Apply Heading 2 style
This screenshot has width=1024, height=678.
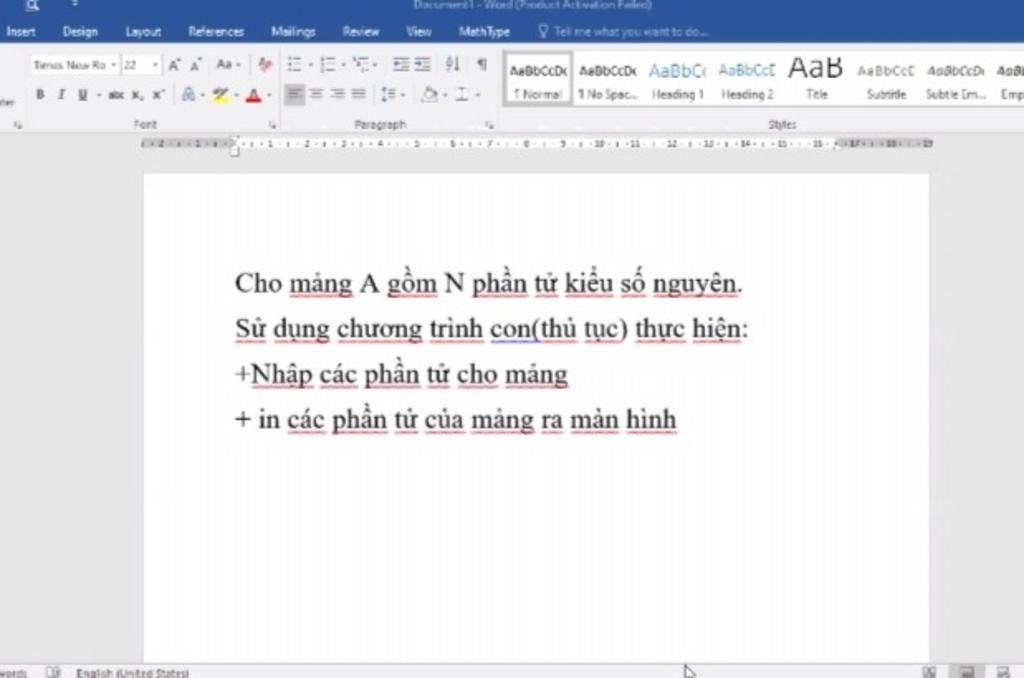pyautogui.click(x=747, y=79)
